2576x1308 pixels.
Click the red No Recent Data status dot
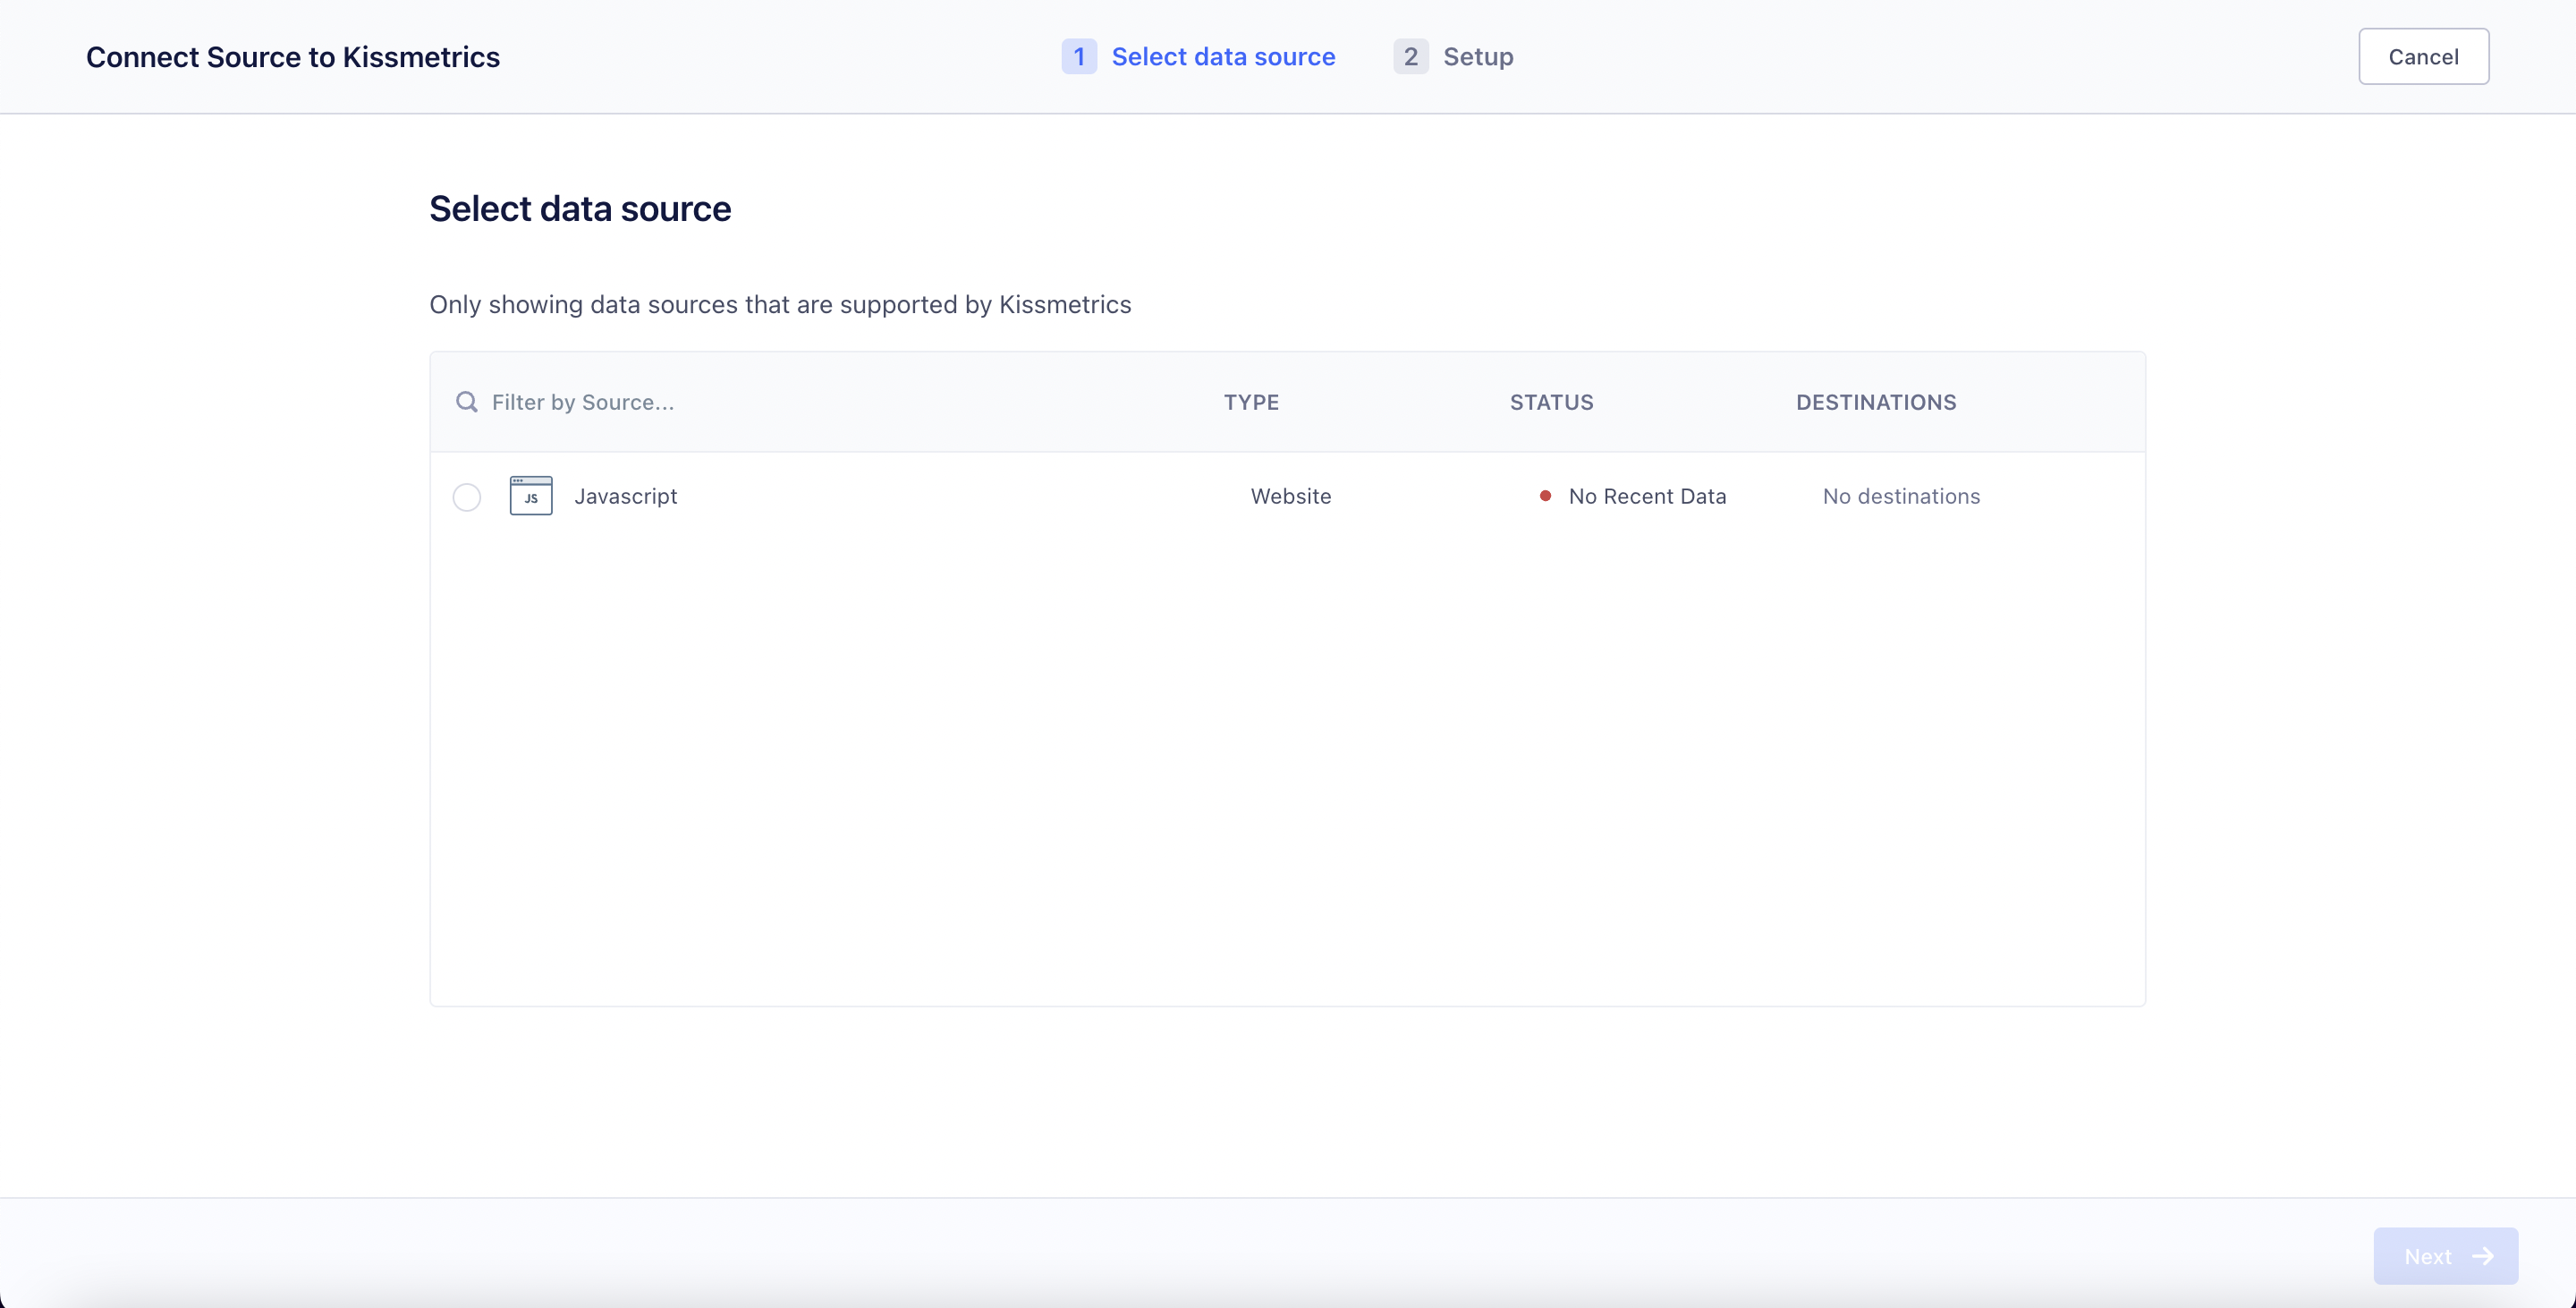tap(1545, 496)
